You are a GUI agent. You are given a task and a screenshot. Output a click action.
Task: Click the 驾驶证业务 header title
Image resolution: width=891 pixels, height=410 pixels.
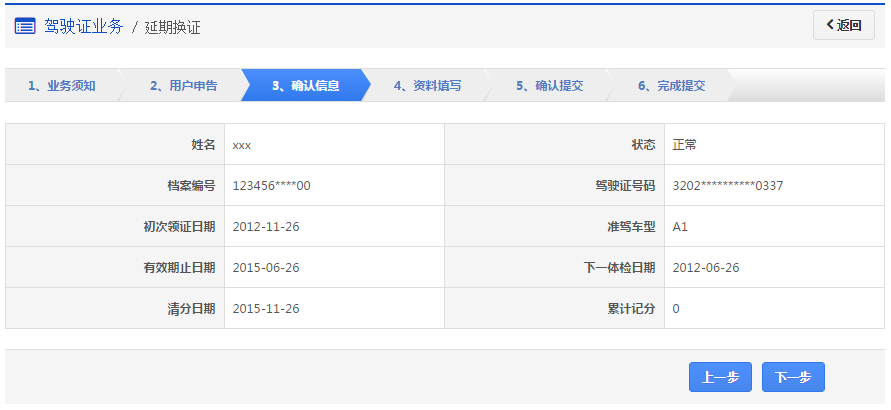(83, 26)
